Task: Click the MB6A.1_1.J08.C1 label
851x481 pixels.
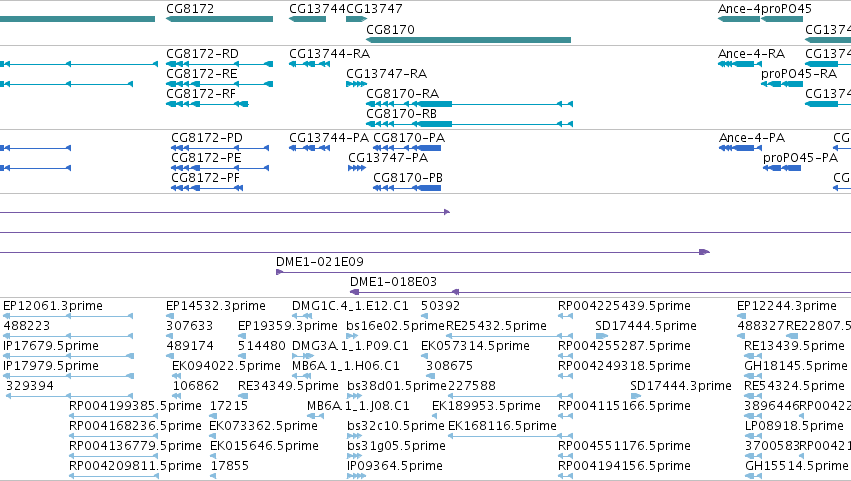Action: coord(358,406)
